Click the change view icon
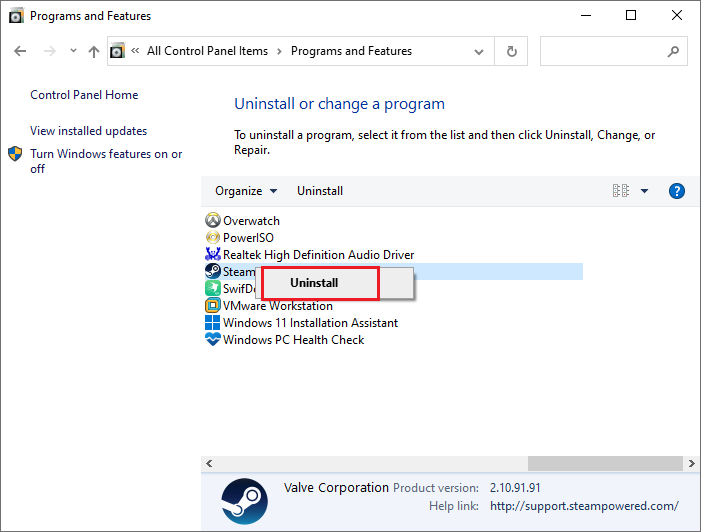This screenshot has height=532, width=701. (x=621, y=191)
